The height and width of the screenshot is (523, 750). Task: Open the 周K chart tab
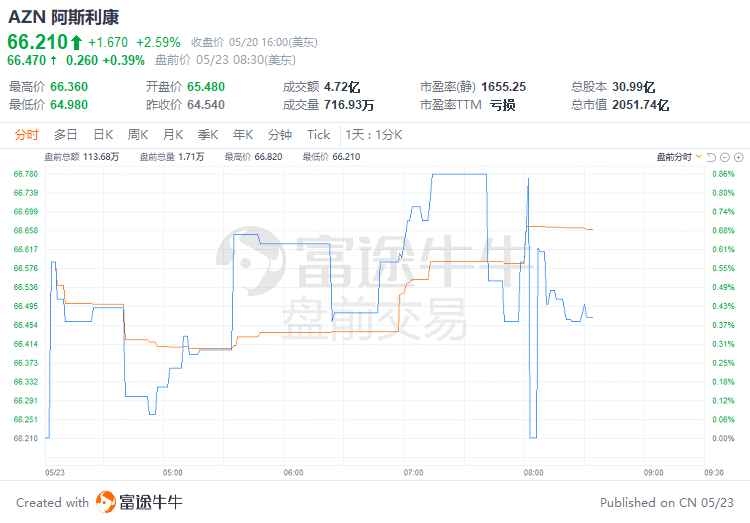point(138,135)
